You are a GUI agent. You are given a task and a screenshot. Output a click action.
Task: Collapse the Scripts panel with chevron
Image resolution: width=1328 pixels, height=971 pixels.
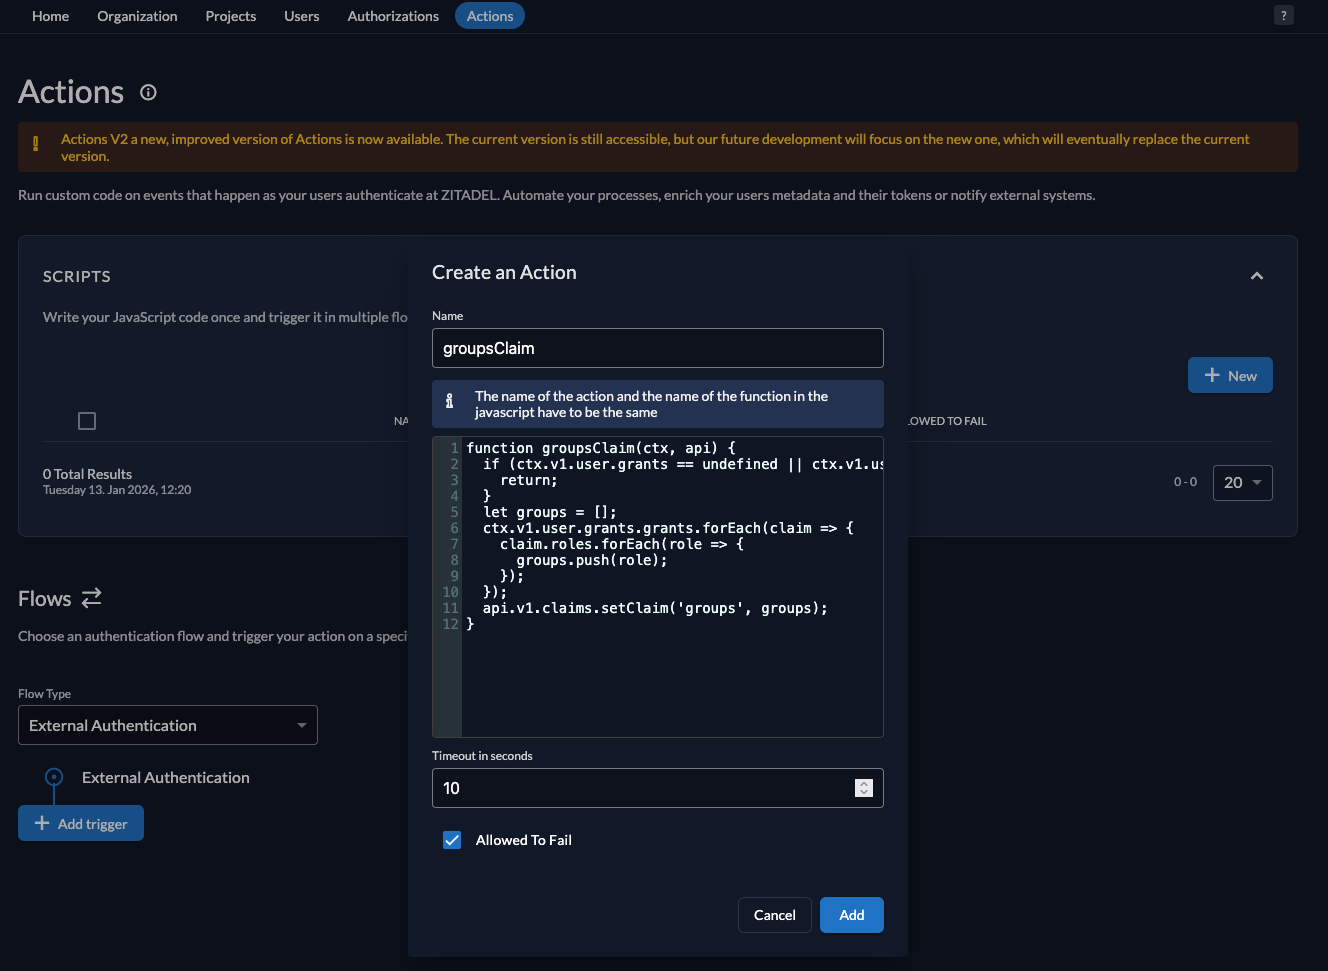1257,276
